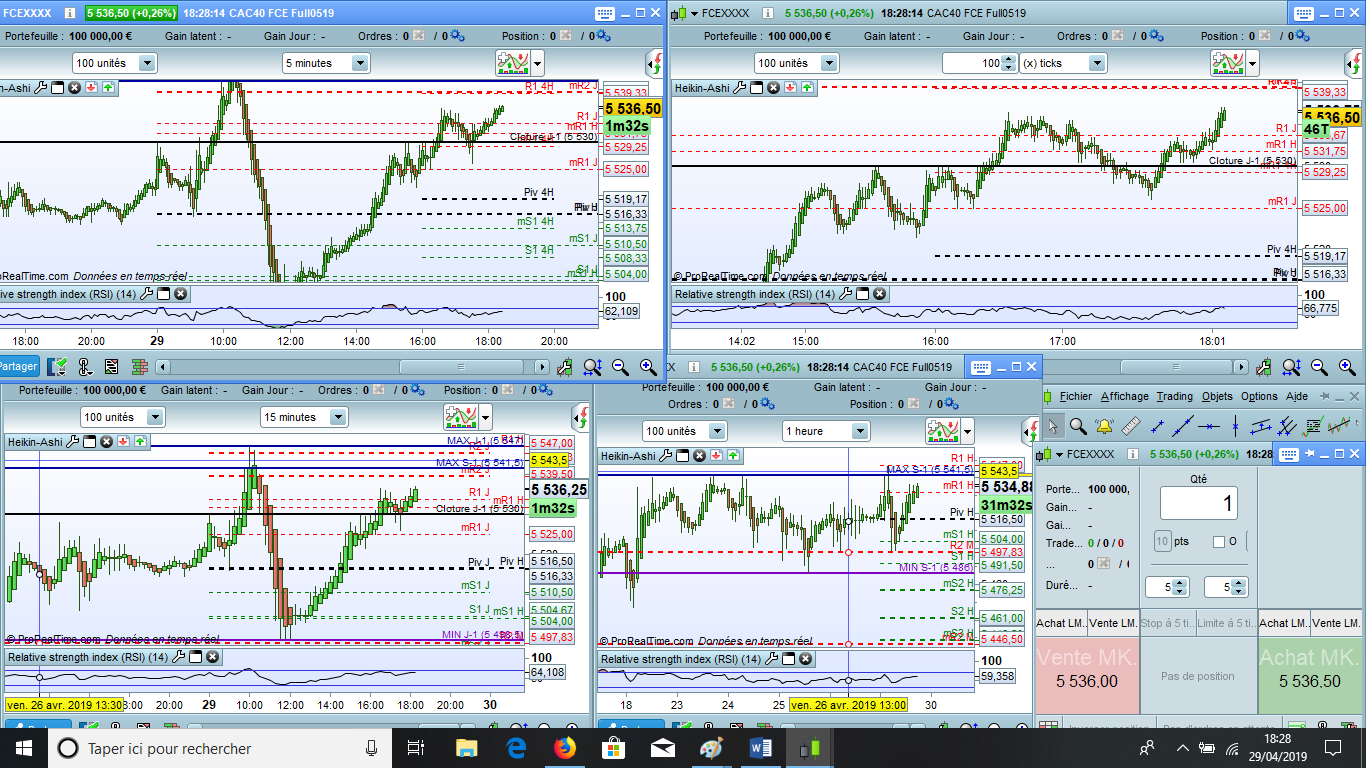Move Heikin-Ashi panel up in 1 heure chart
The height and width of the screenshot is (768, 1366).
735,456
